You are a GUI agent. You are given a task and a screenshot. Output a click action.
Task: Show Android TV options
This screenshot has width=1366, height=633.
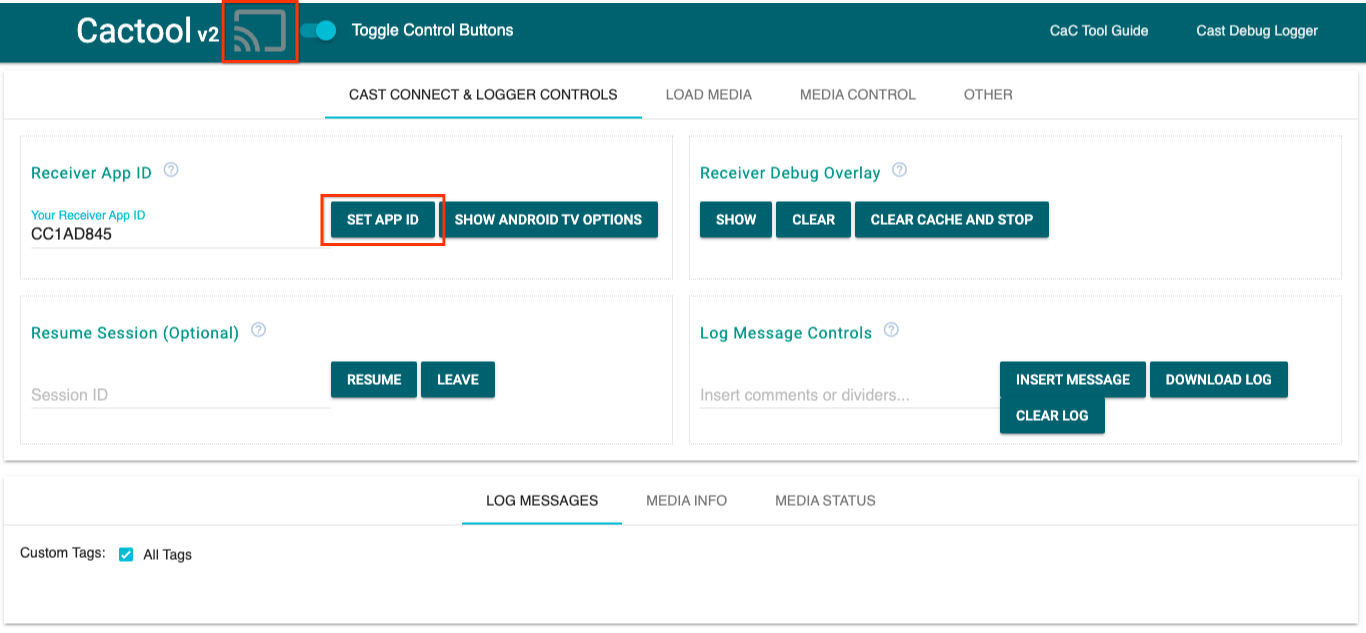point(550,219)
